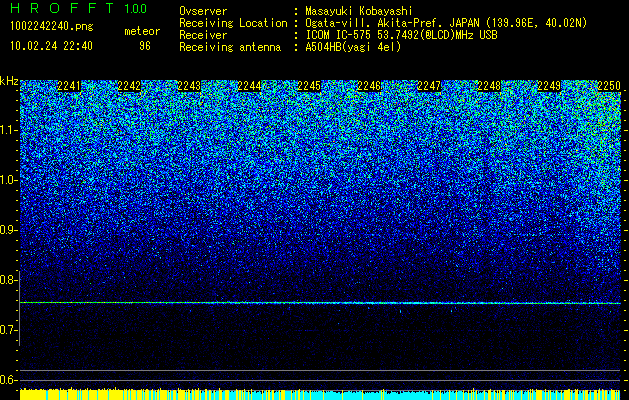The height and width of the screenshot is (400, 629).
Task: Click the date stamp 10.02.24 22:40
Action: click(51, 46)
